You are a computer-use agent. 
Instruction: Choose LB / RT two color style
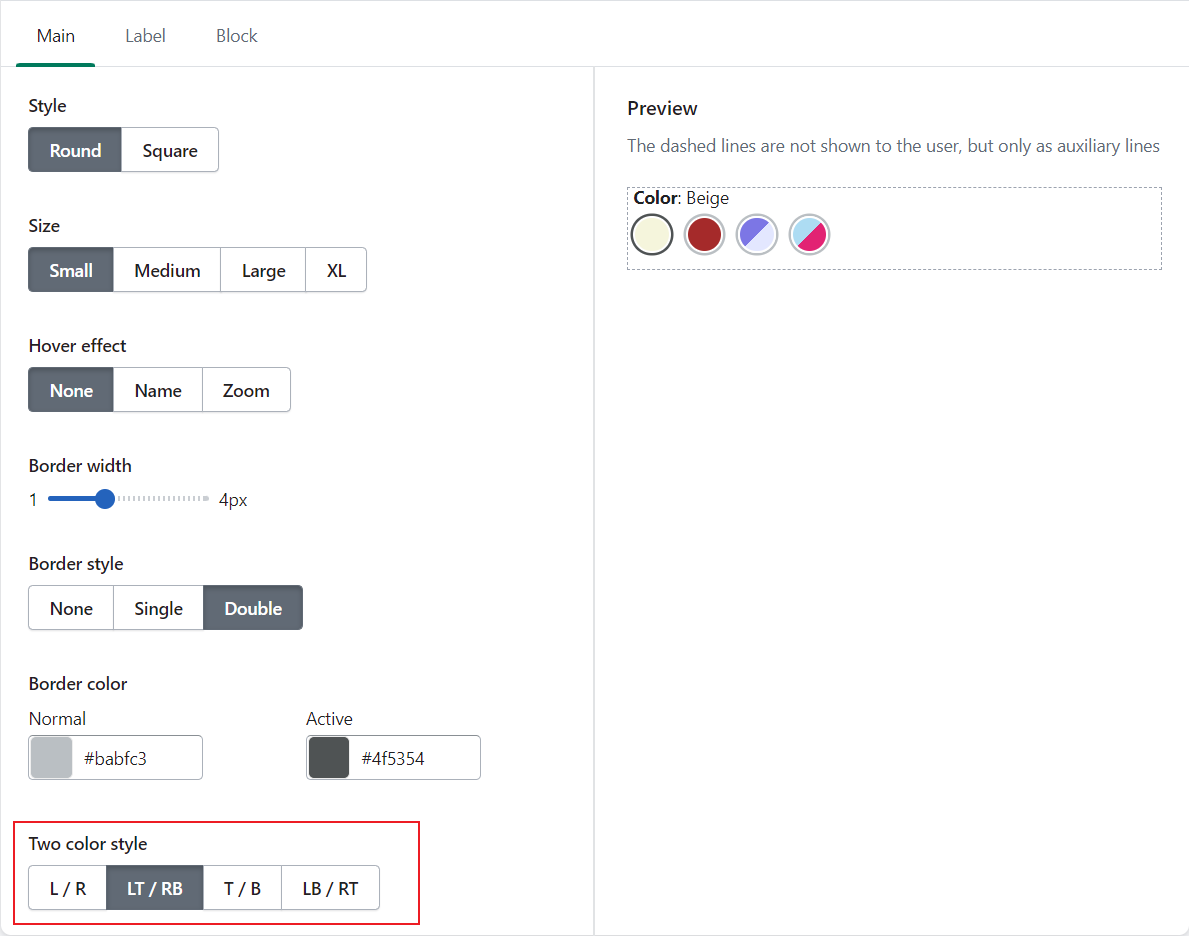click(330, 889)
